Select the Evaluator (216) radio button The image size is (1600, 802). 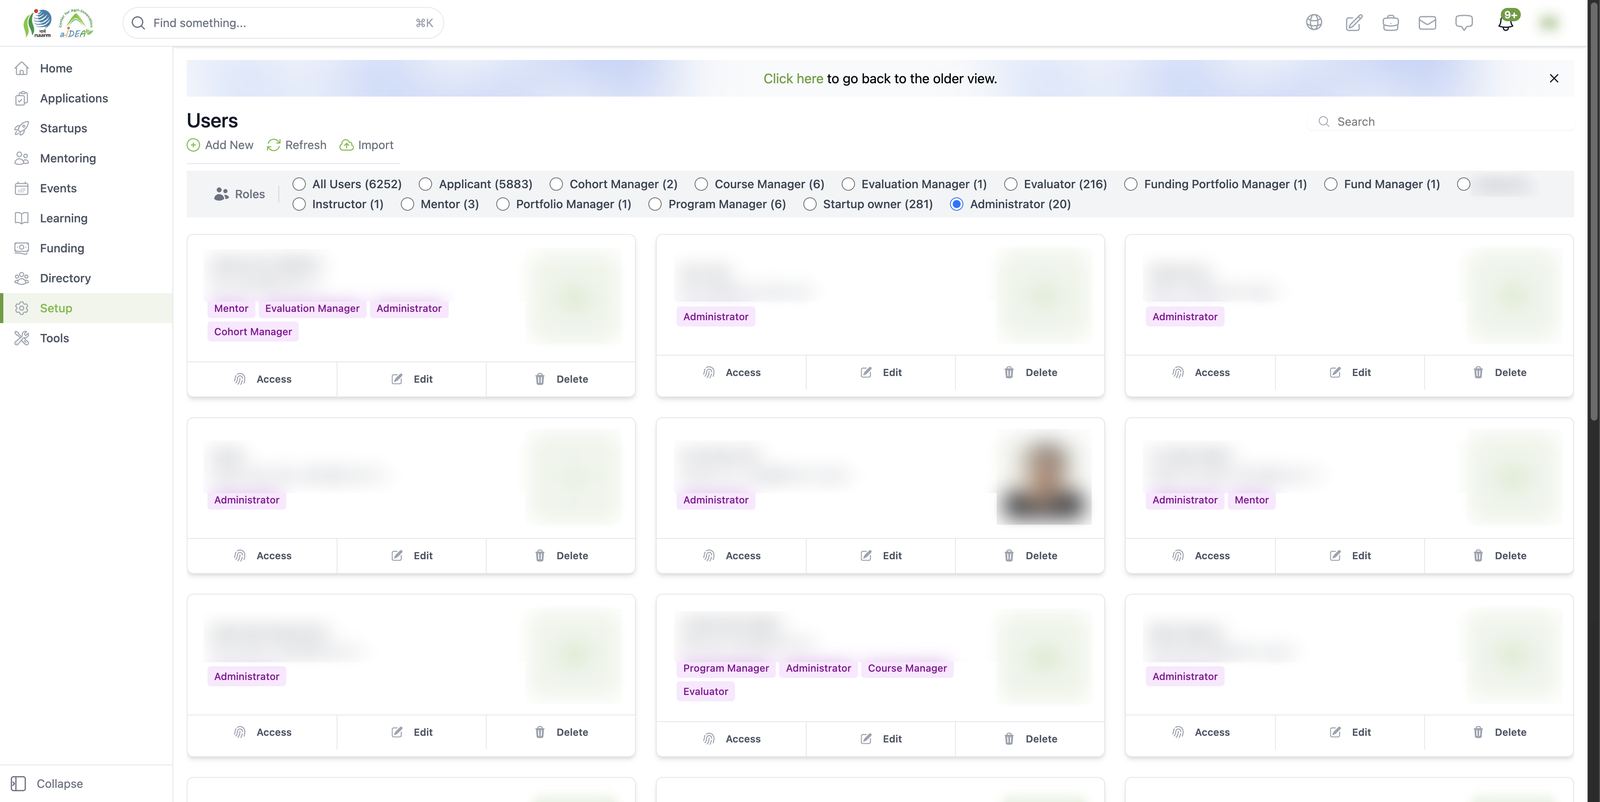(x=1011, y=184)
